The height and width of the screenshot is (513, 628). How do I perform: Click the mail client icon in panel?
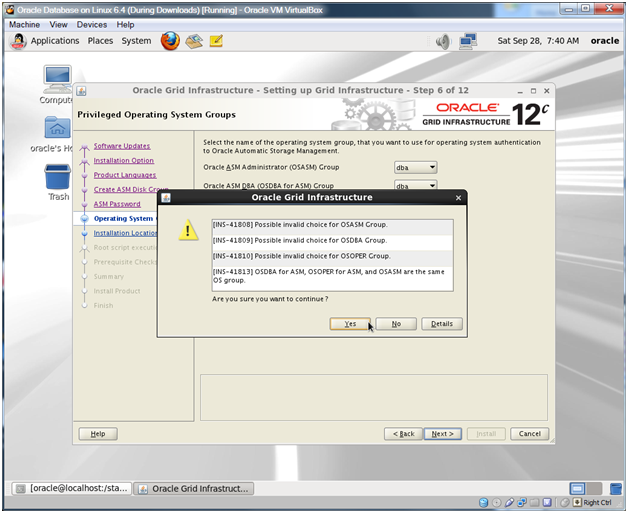pyautogui.click(x=194, y=41)
